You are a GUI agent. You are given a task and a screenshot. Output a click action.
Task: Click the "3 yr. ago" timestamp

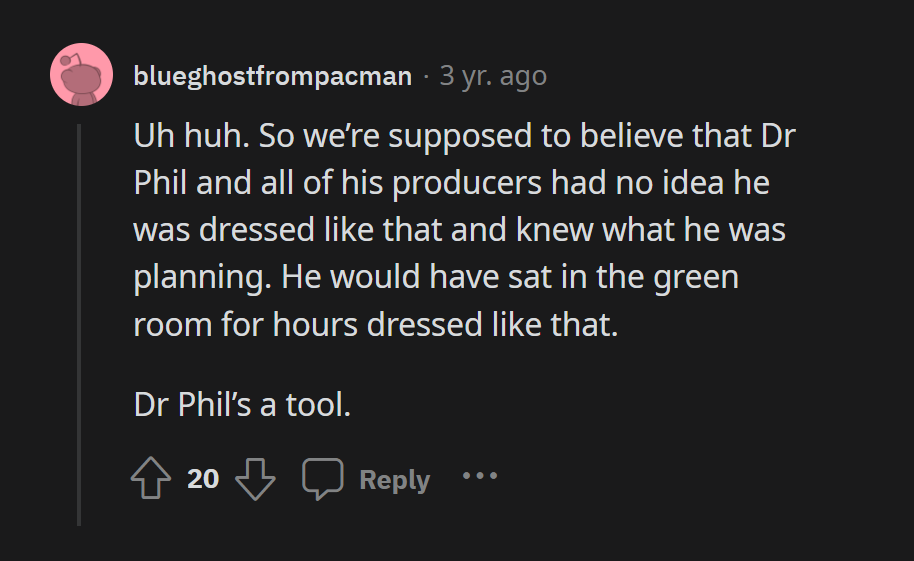point(493,76)
